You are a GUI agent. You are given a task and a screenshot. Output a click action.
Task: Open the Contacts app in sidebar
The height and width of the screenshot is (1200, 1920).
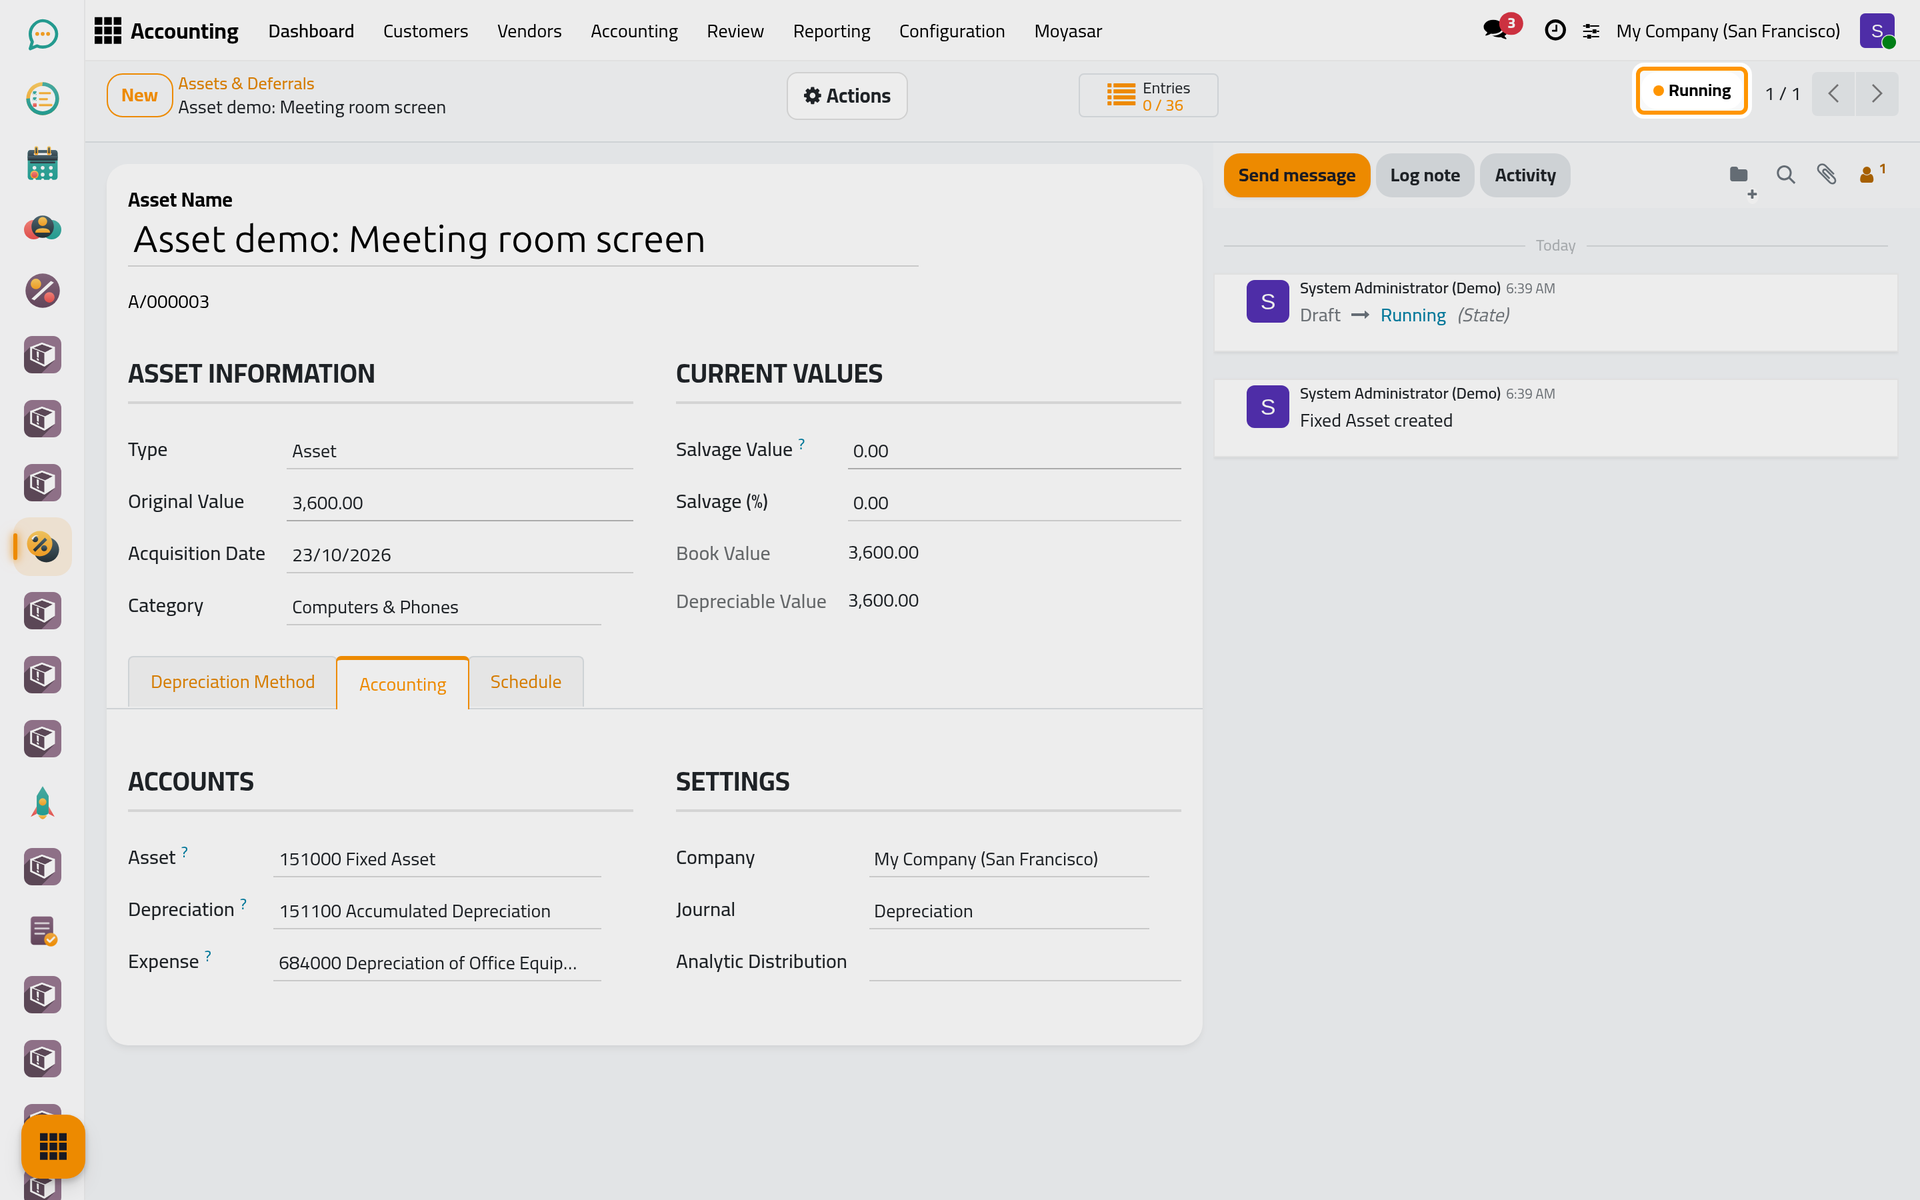coord(42,227)
